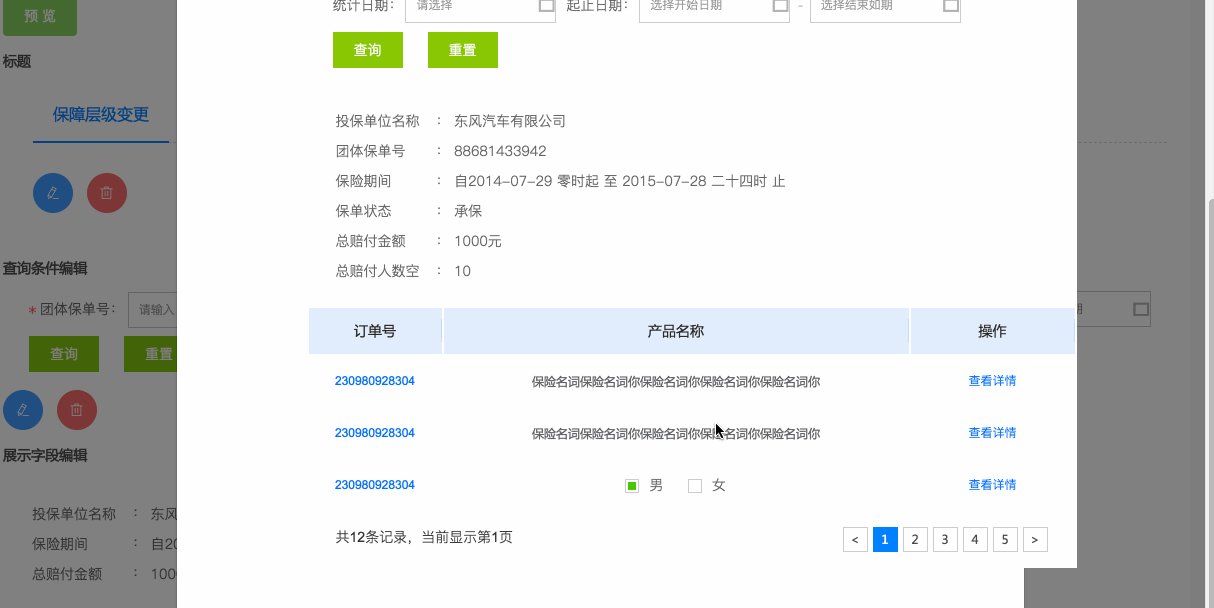
Task: Switch to the 保障层级变更 tab
Action: (x=101, y=115)
